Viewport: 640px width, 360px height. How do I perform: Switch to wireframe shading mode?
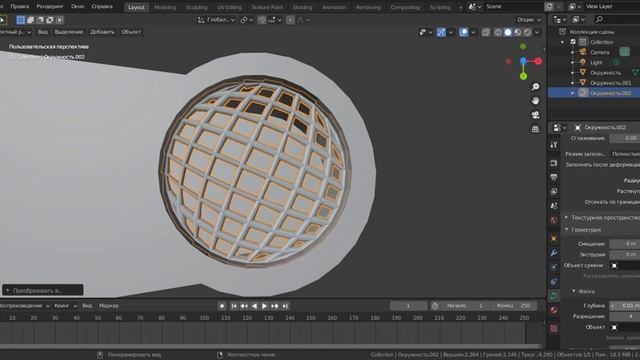click(x=498, y=32)
